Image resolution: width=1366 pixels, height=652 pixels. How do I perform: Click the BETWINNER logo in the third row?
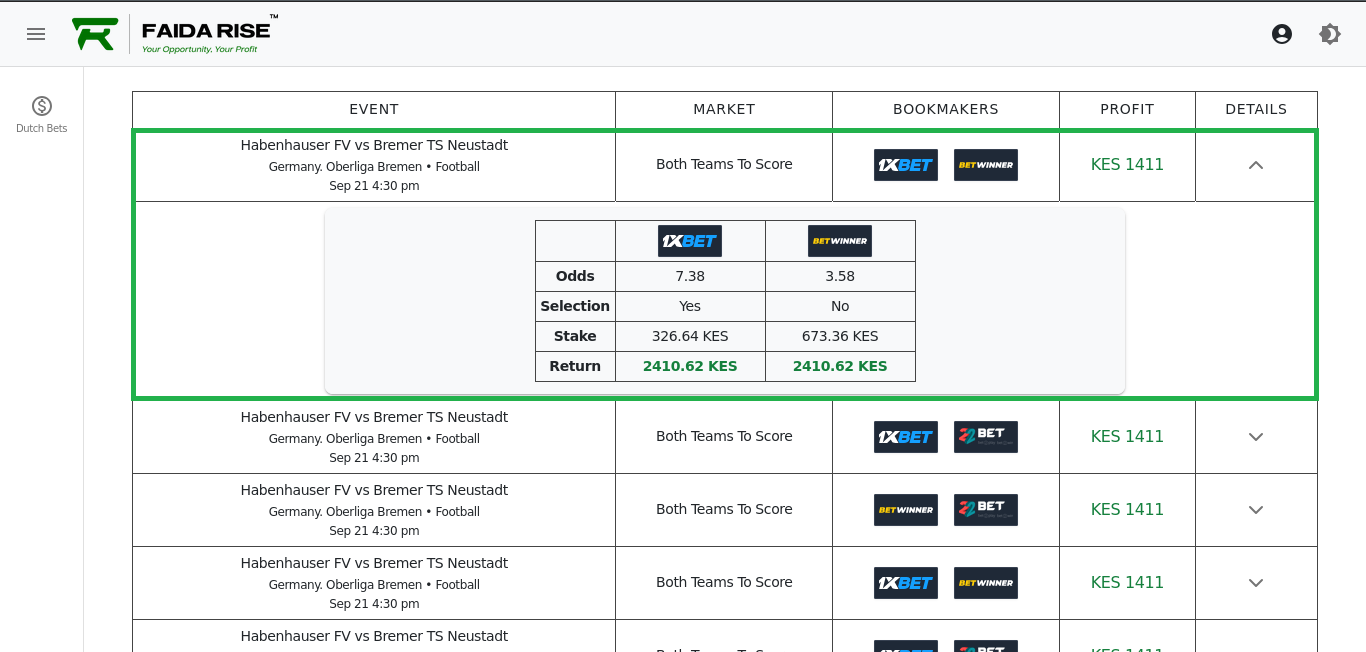click(x=906, y=509)
